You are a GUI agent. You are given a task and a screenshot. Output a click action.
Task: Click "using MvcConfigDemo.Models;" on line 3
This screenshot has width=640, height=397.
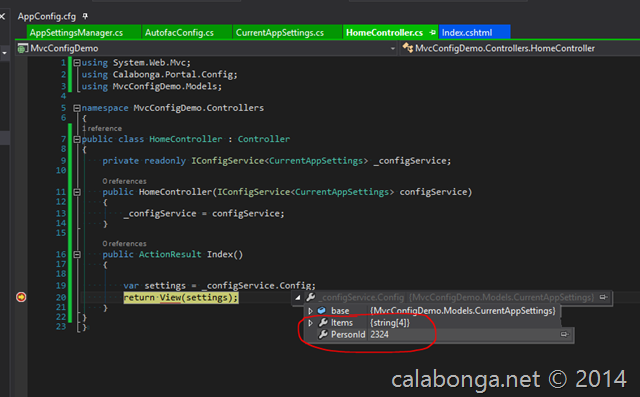pyautogui.click(x=152, y=86)
